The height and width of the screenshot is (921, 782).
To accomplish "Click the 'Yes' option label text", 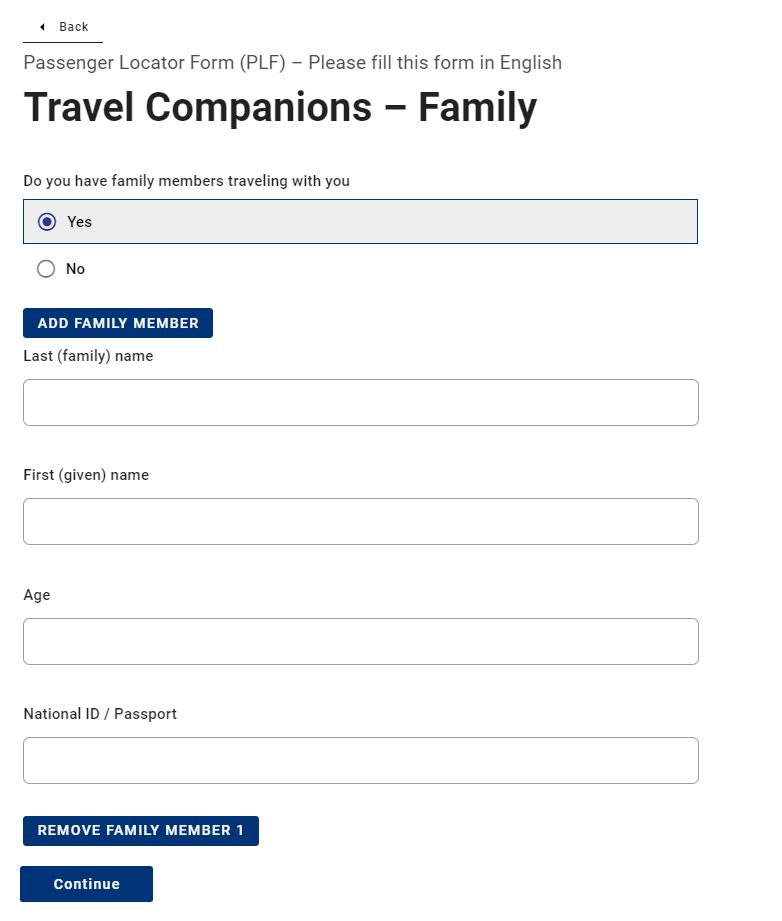I will pos(80,222).
